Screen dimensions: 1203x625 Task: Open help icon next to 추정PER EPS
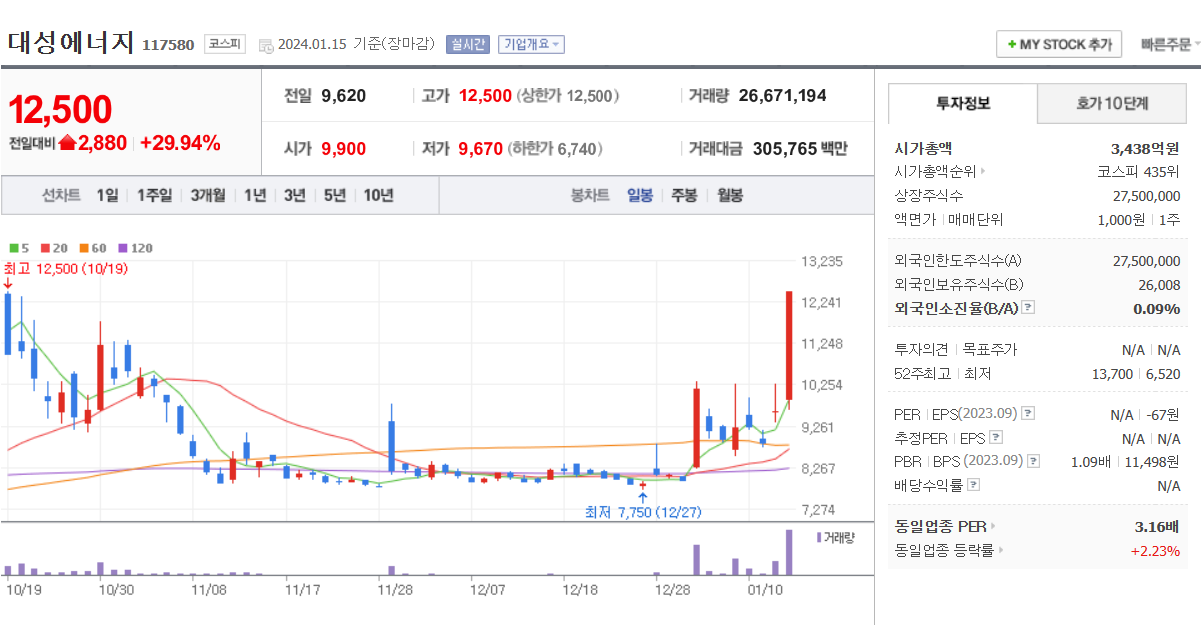995,438
